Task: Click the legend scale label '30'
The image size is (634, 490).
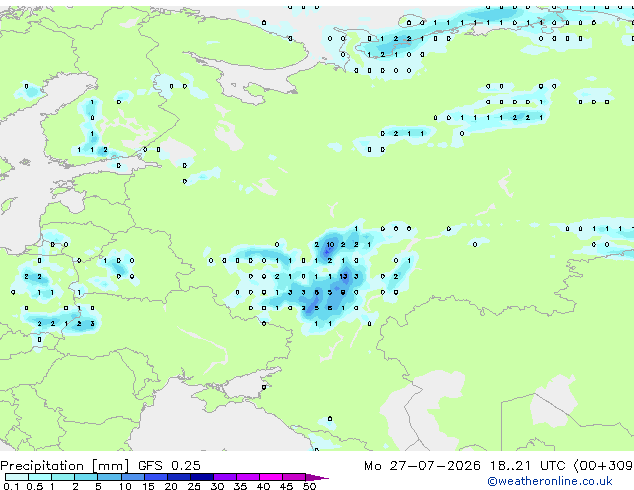Action: coord(217,486)
